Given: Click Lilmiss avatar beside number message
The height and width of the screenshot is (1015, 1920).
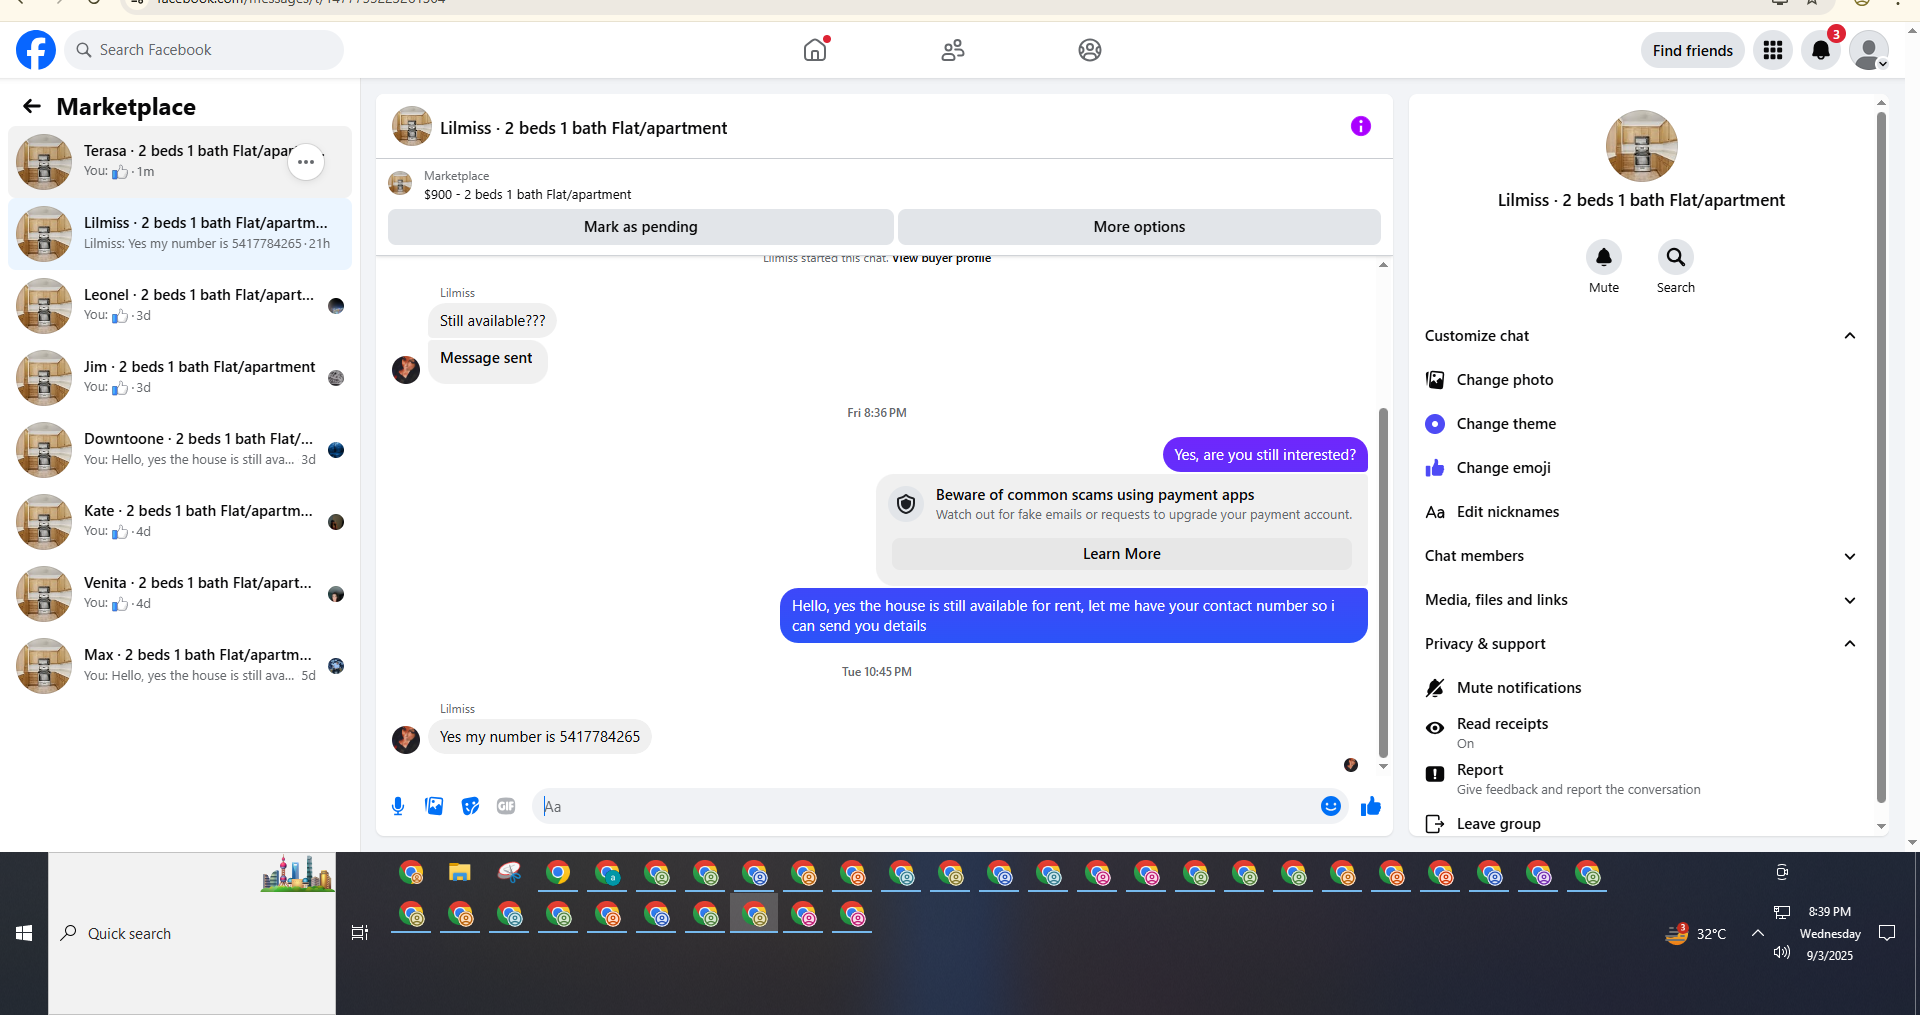Looking at the screenshot, I should click(x=406, y=739).
